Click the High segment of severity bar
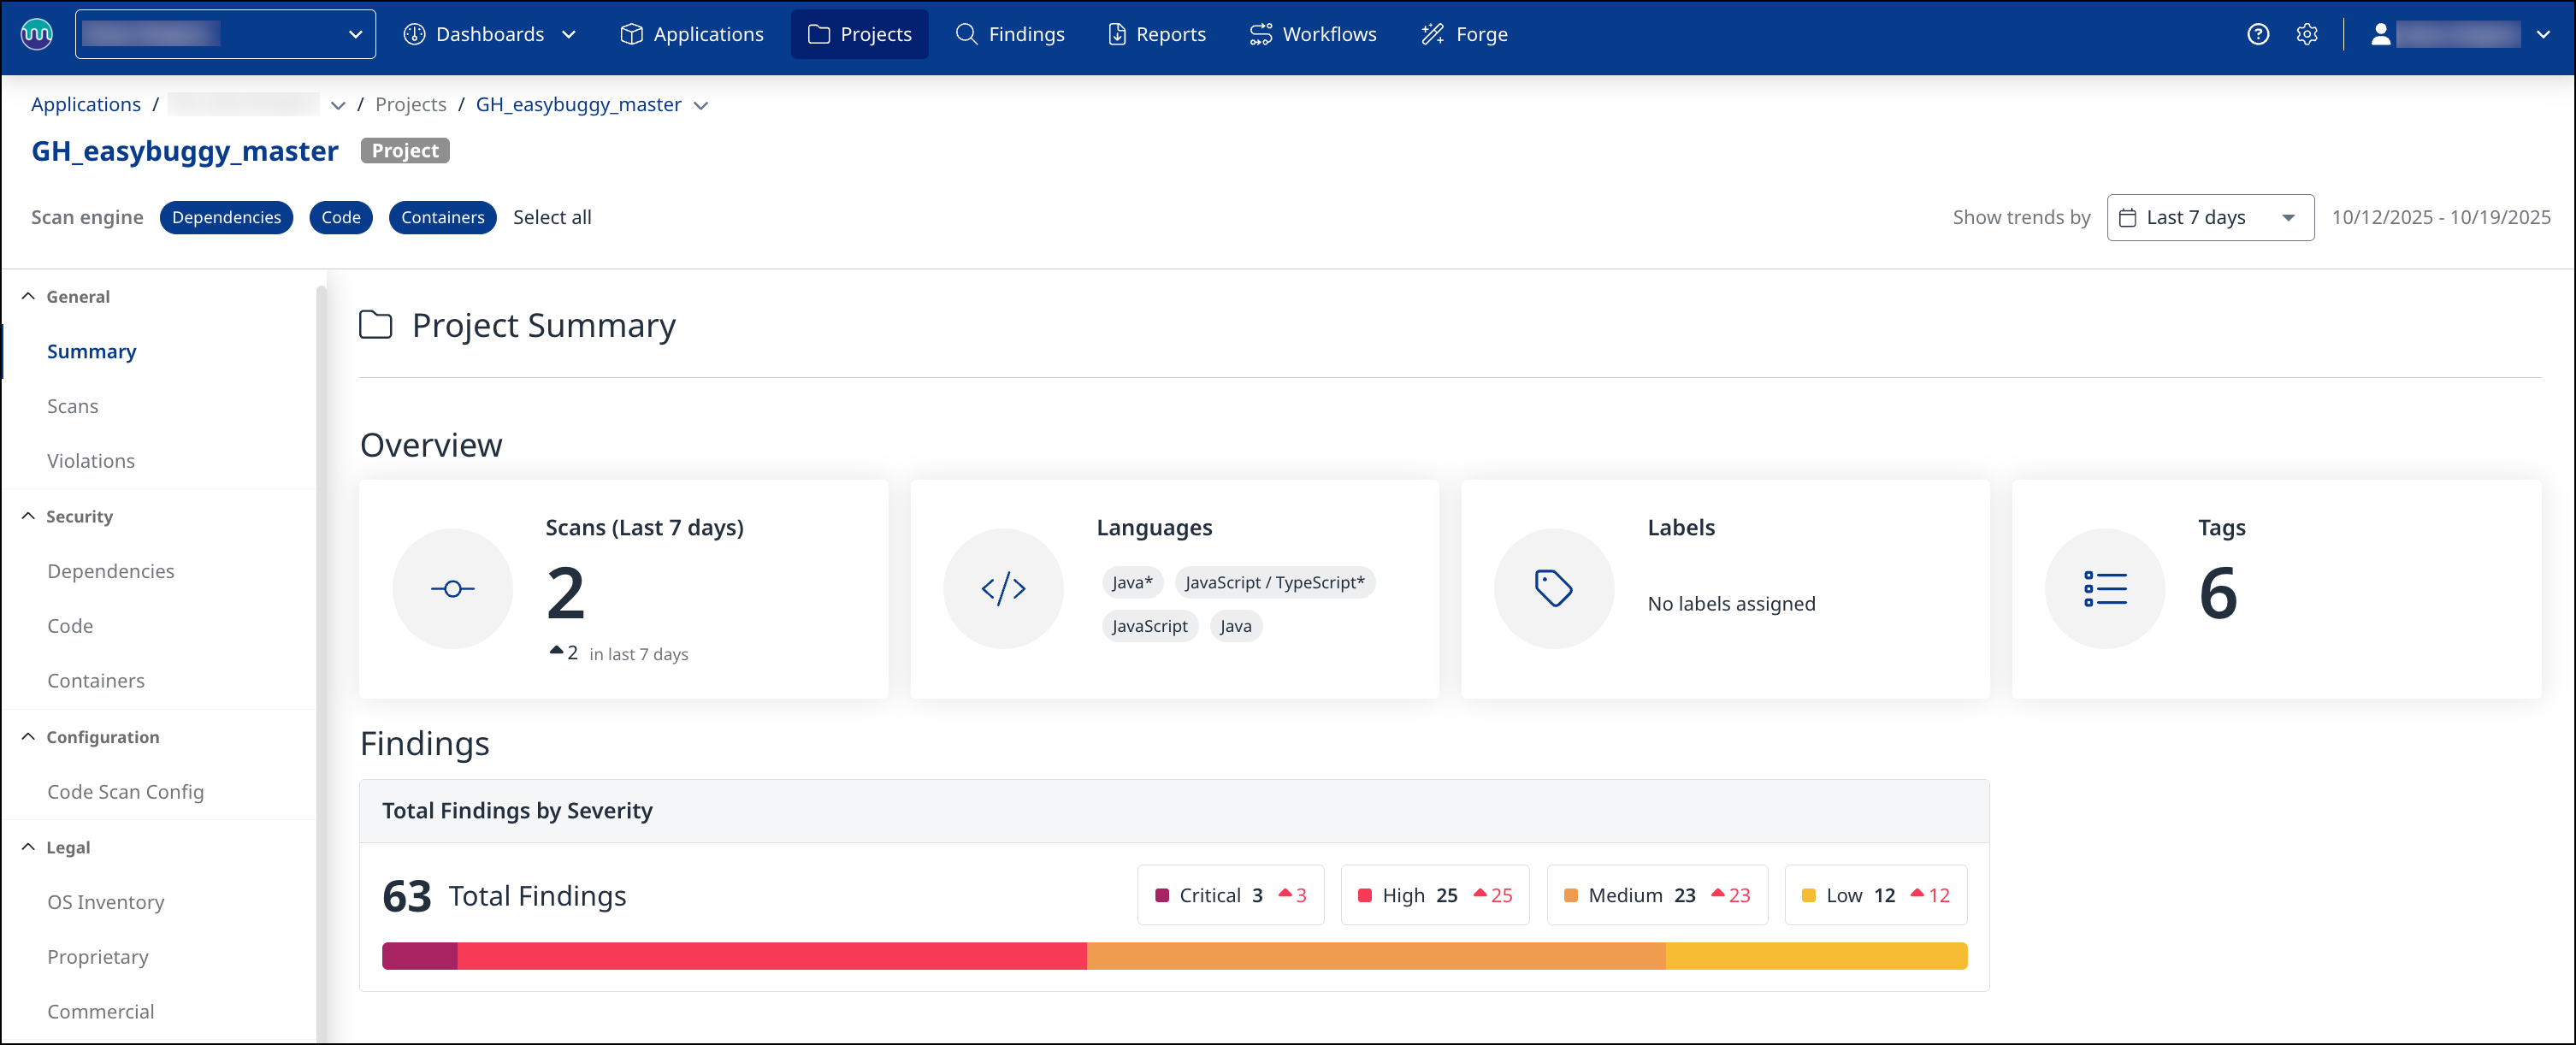The image size is (2576, 1045). [771, 956]
